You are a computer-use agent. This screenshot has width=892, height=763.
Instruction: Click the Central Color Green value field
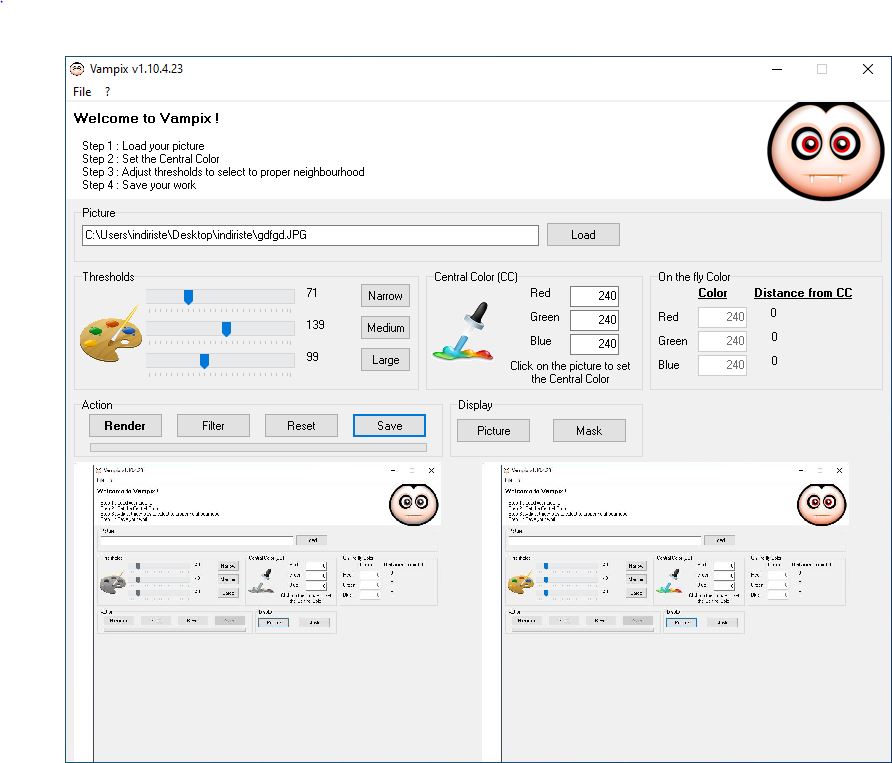pyautogui.click(x=594, y=320)
